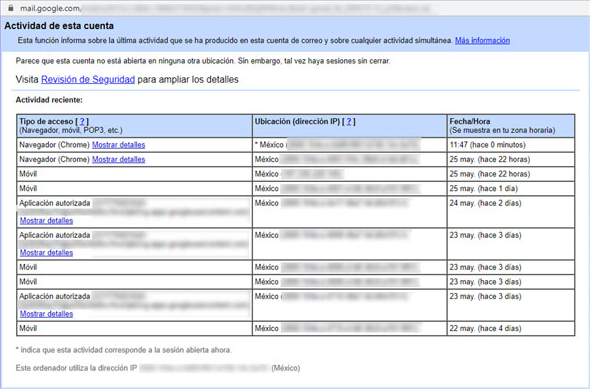Click the '11:47 (hace 0 minutos)' cell
590x389 pixels.
point(511,145)
